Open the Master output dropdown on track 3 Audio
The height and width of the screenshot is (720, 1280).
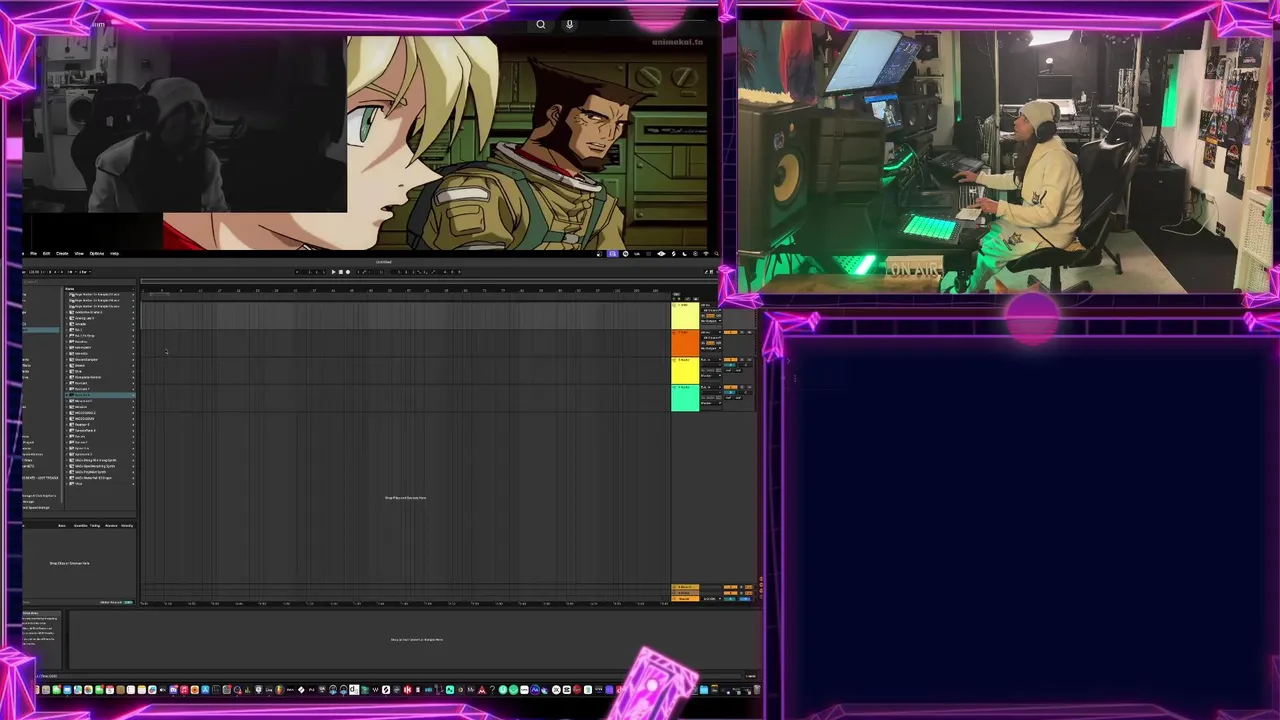[711, 376]
